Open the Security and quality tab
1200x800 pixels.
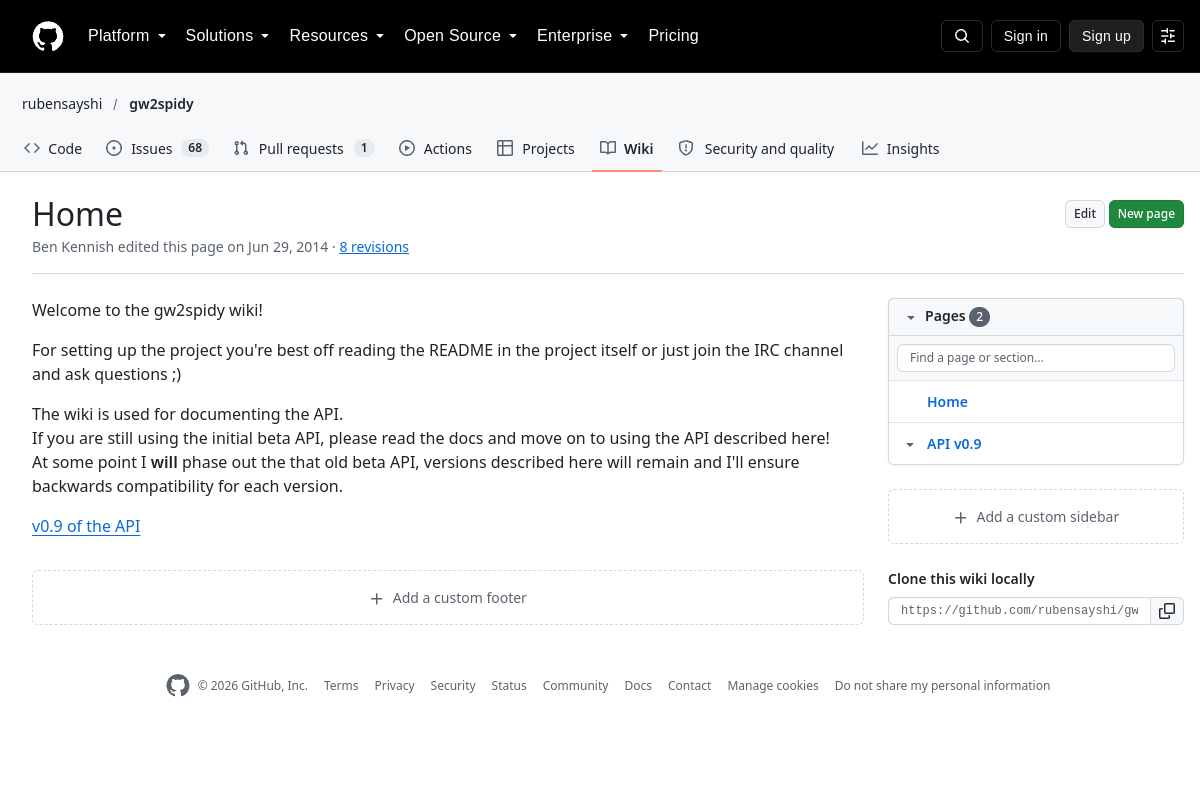point(756,149)
